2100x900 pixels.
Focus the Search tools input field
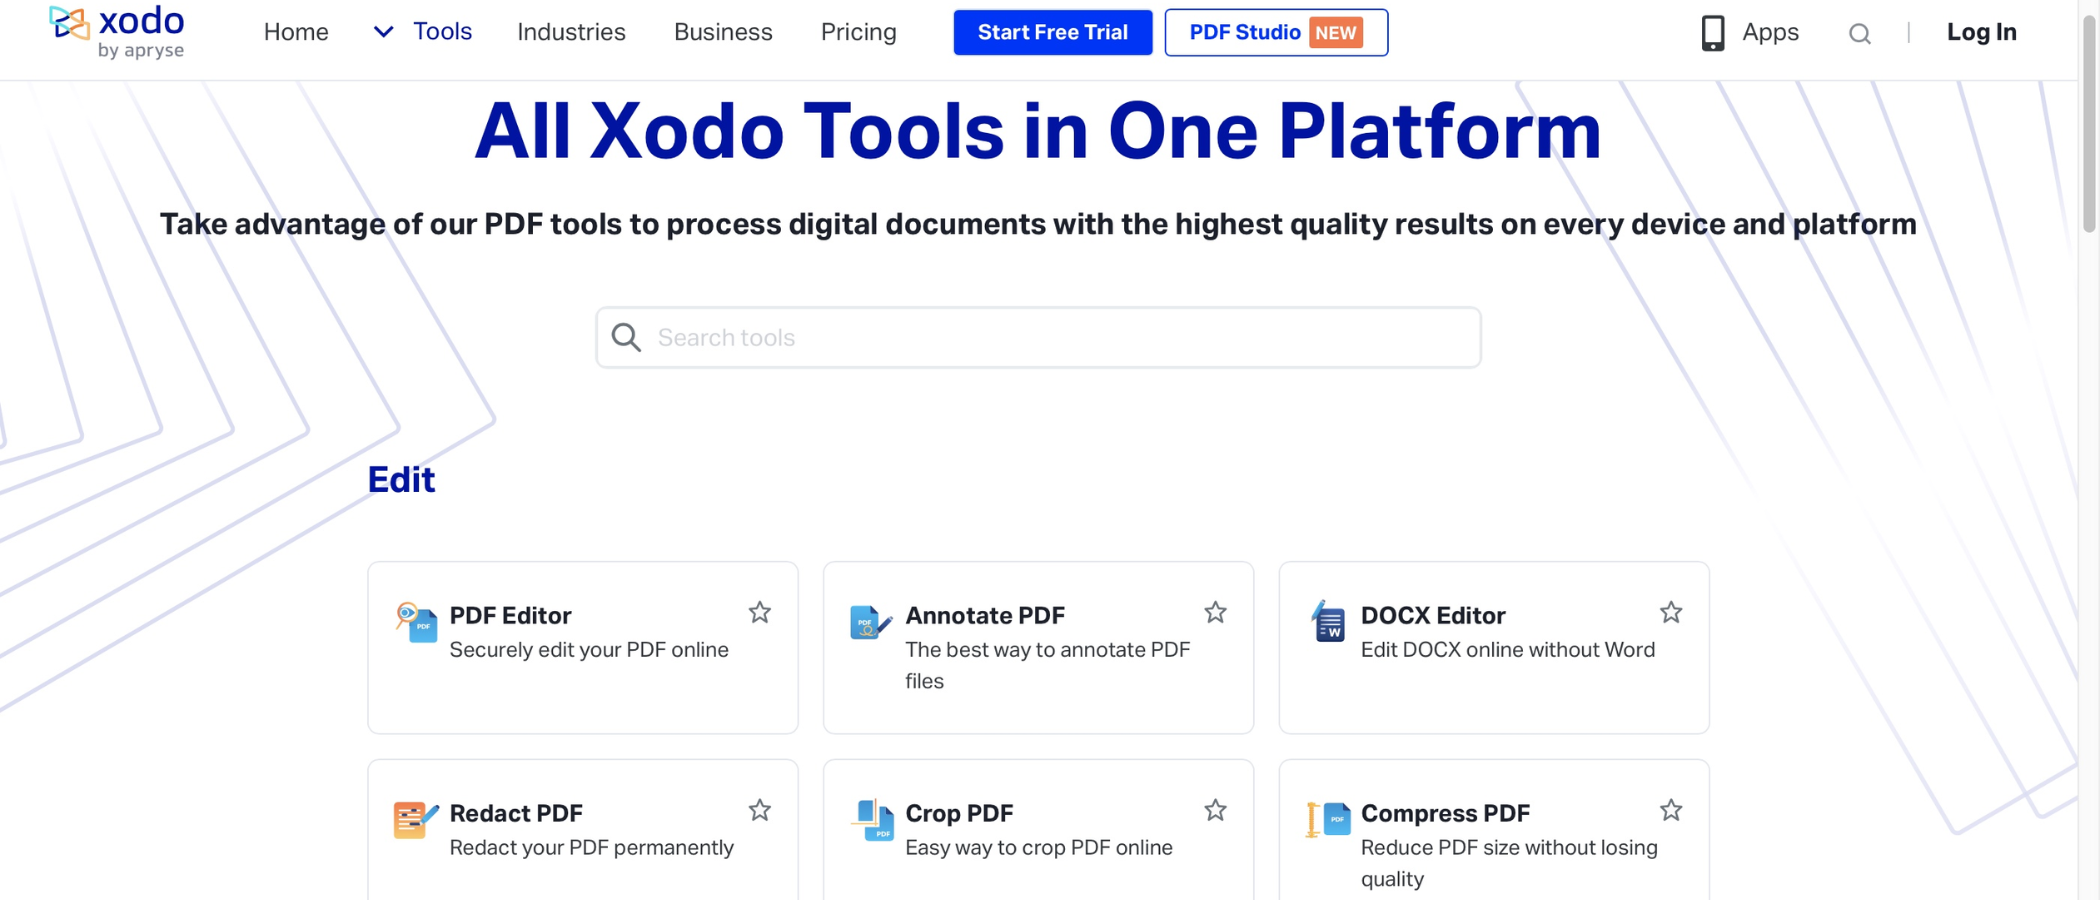[1038, 337]
